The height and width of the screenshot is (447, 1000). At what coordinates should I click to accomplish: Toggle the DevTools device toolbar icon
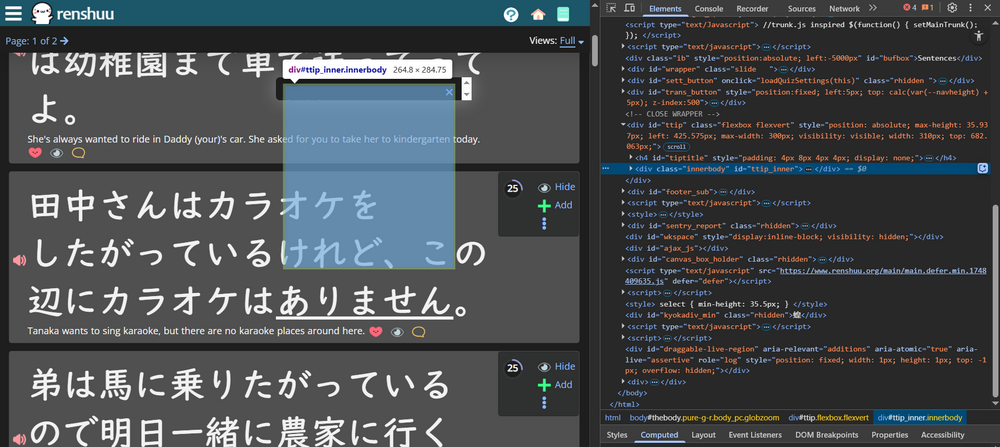tap(630, 8)
